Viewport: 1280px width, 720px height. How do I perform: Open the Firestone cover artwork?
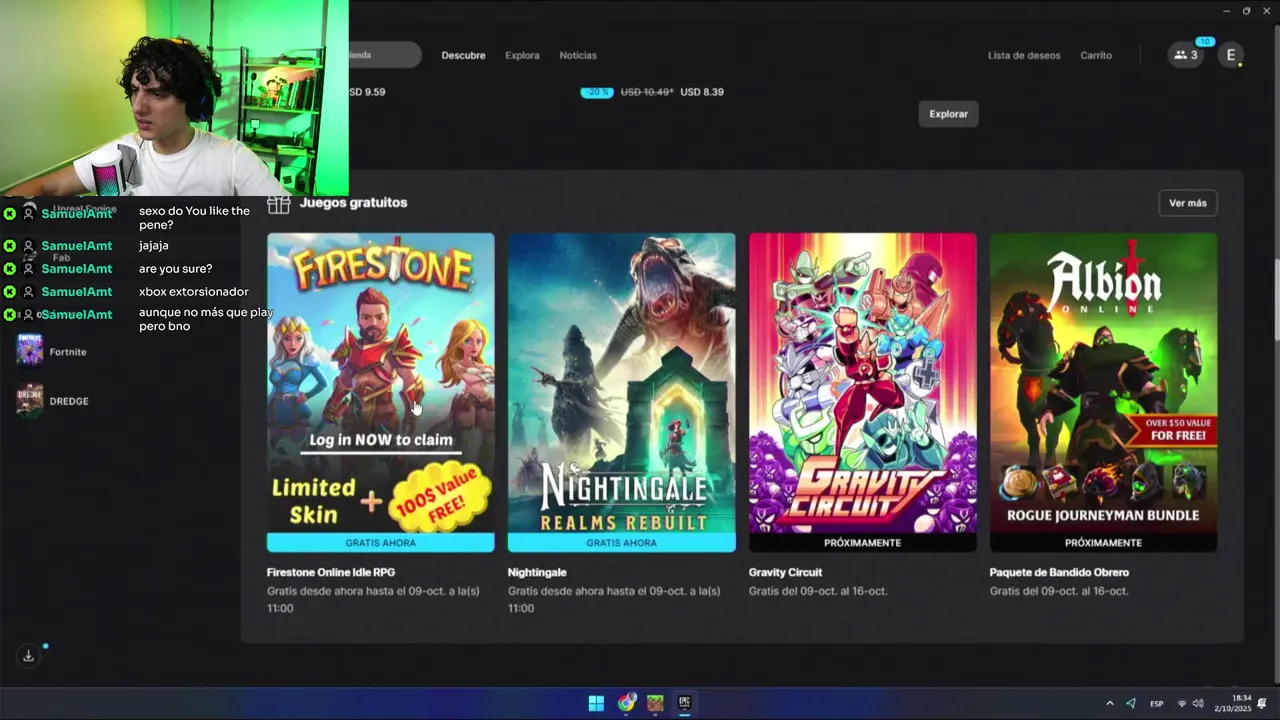380,383
